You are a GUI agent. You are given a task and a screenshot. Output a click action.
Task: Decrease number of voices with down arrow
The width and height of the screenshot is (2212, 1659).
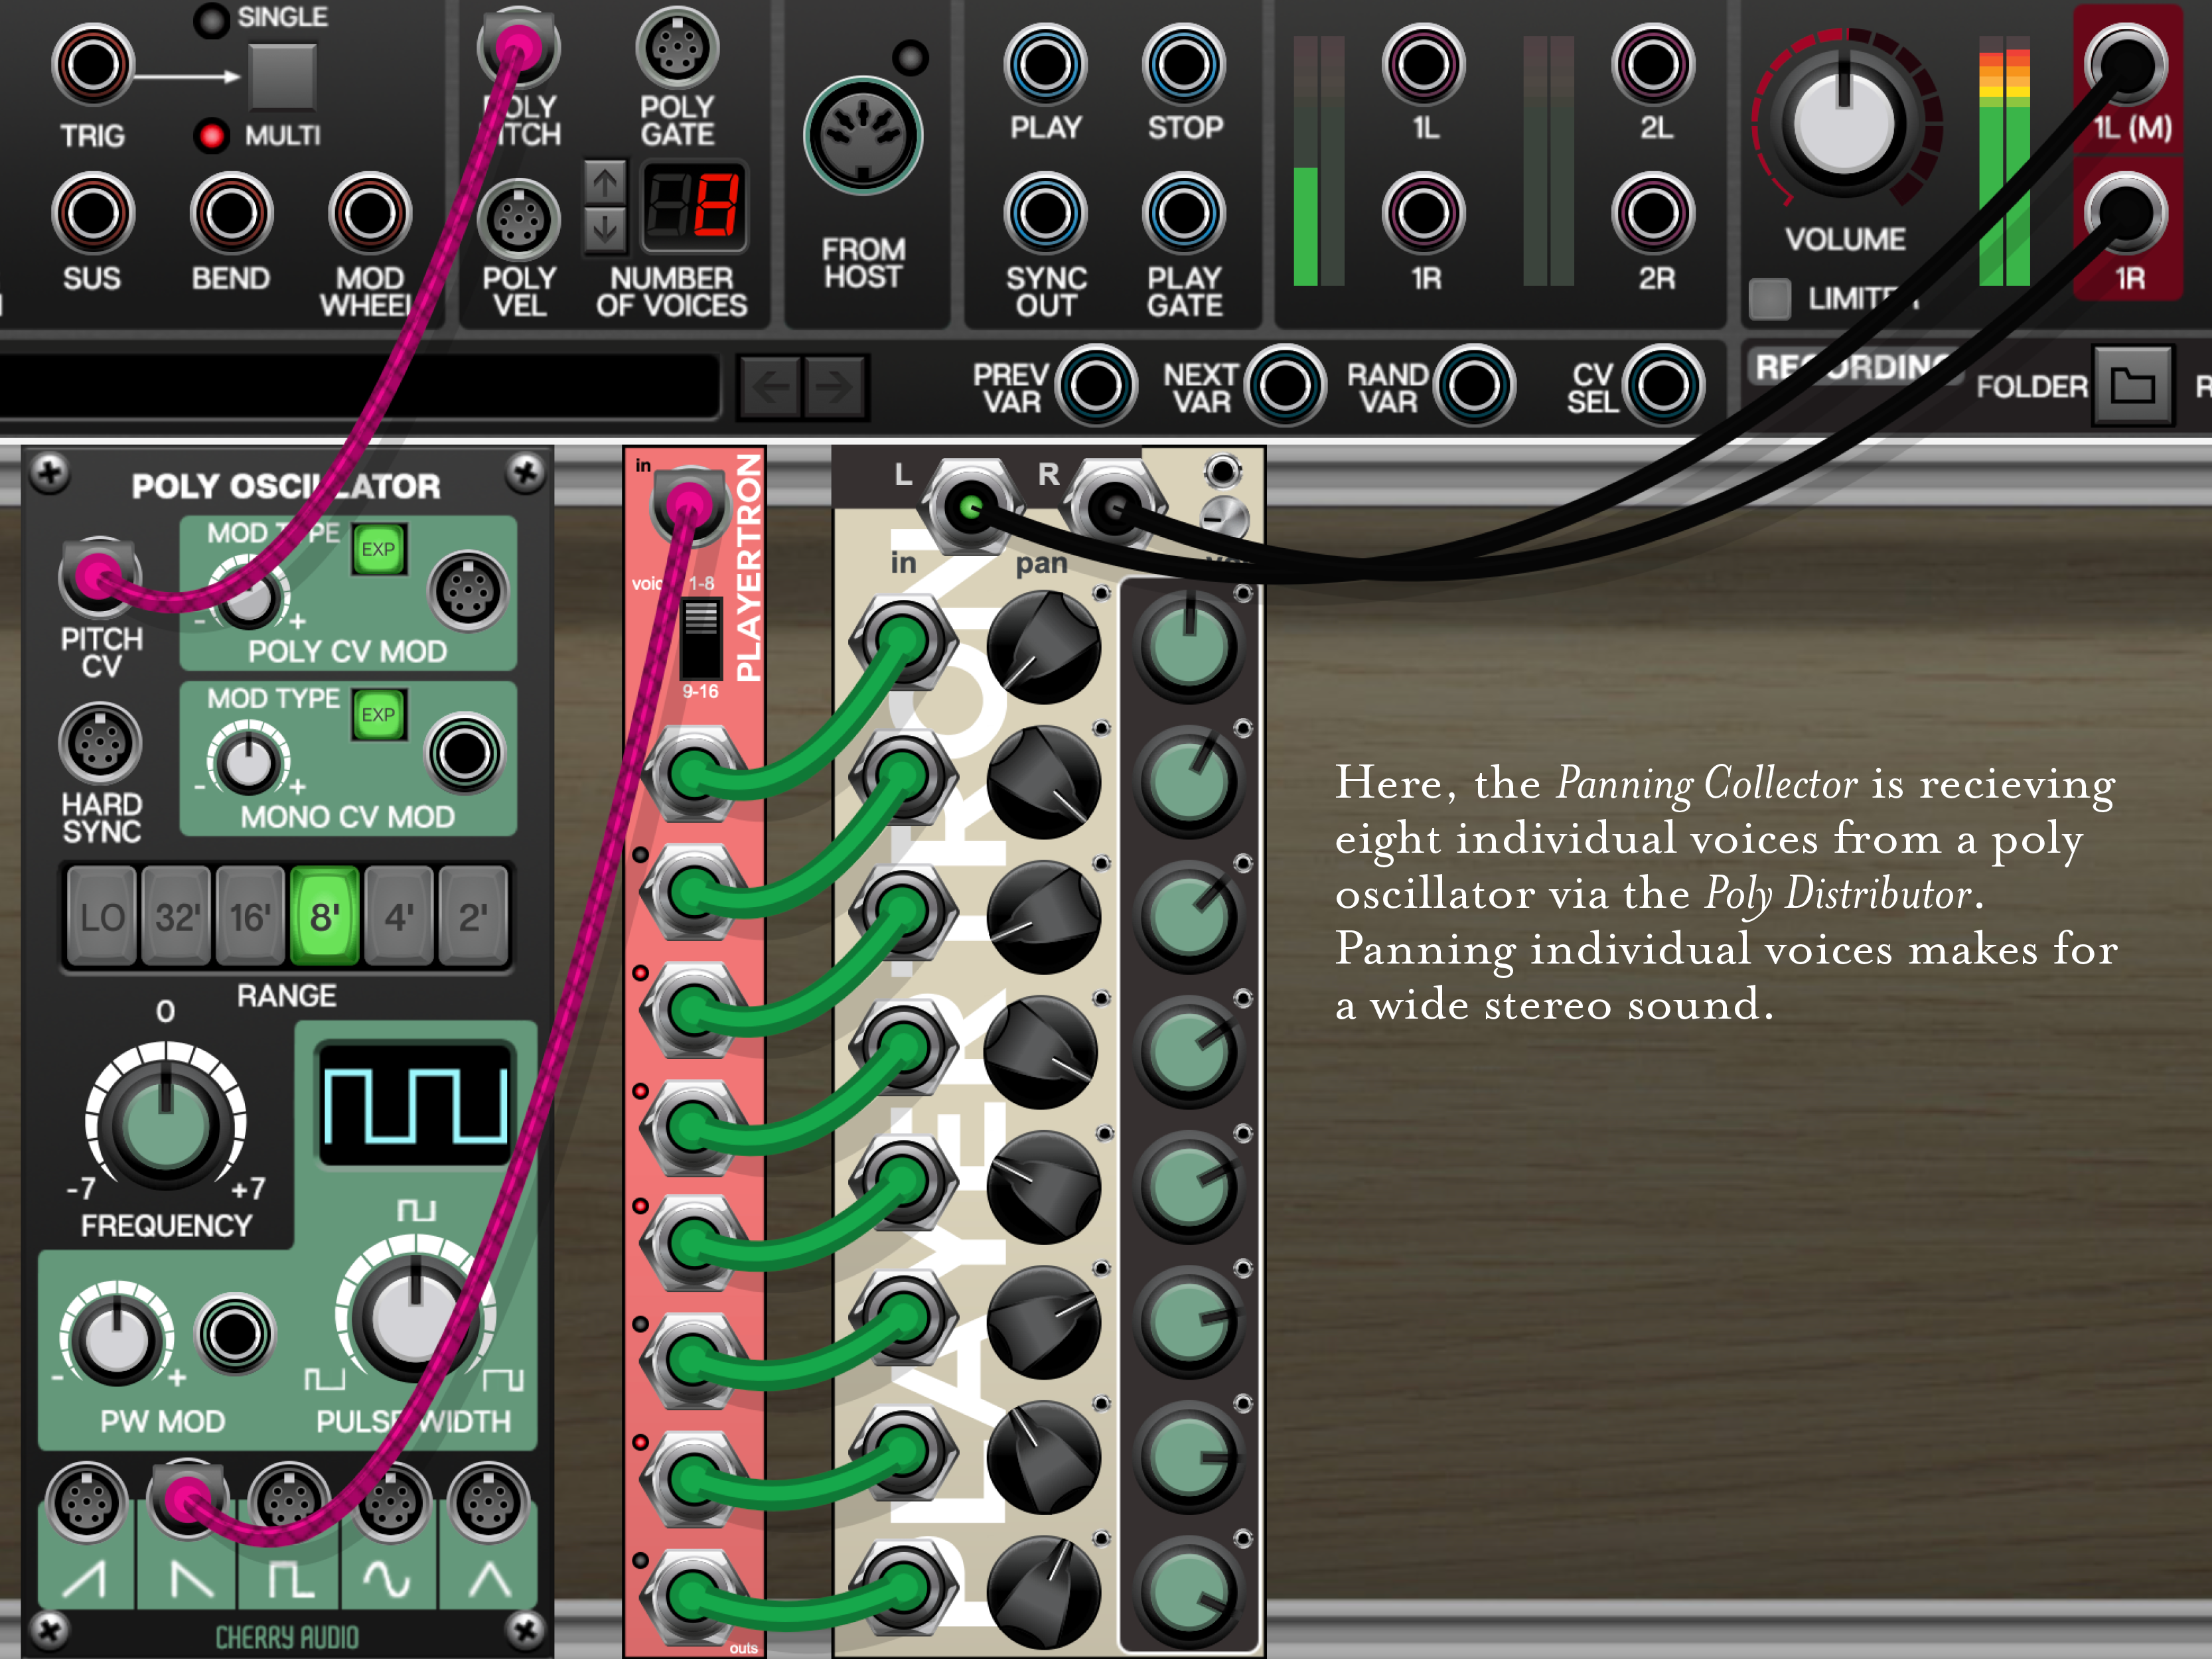click(605, 230)
